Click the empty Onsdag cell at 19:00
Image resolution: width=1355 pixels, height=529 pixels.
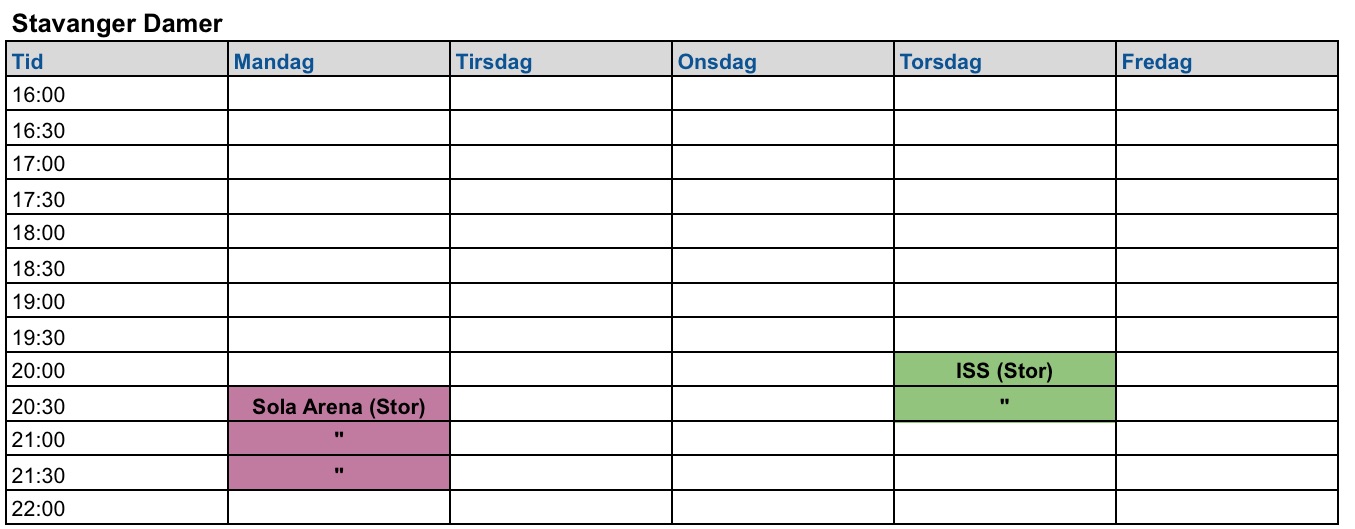click(x=782, y=302)
